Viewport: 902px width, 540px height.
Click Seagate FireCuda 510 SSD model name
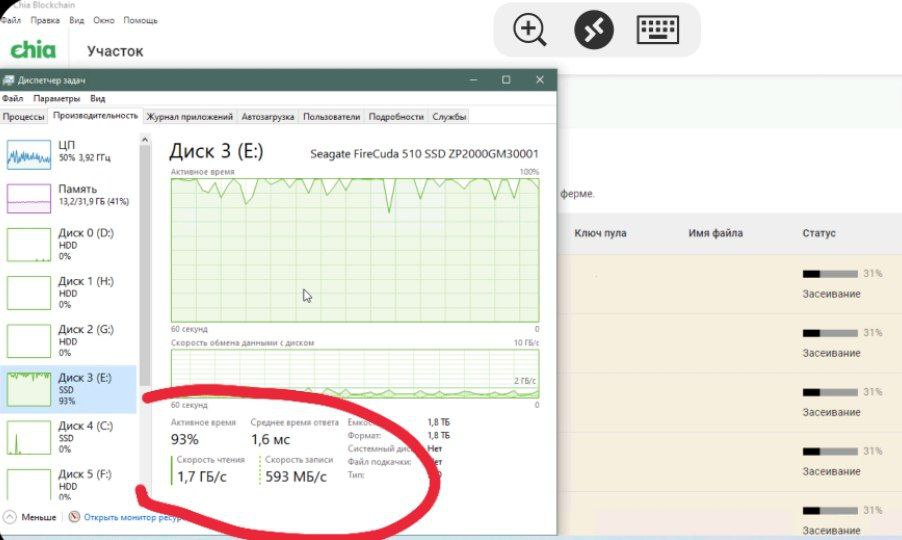point(425,154)
